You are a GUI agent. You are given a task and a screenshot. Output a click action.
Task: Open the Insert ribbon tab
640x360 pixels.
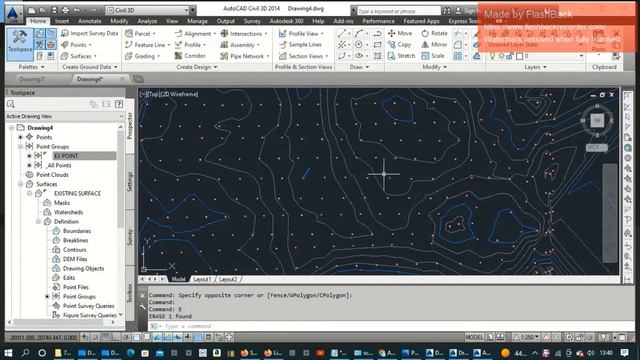tap(62, 21)
